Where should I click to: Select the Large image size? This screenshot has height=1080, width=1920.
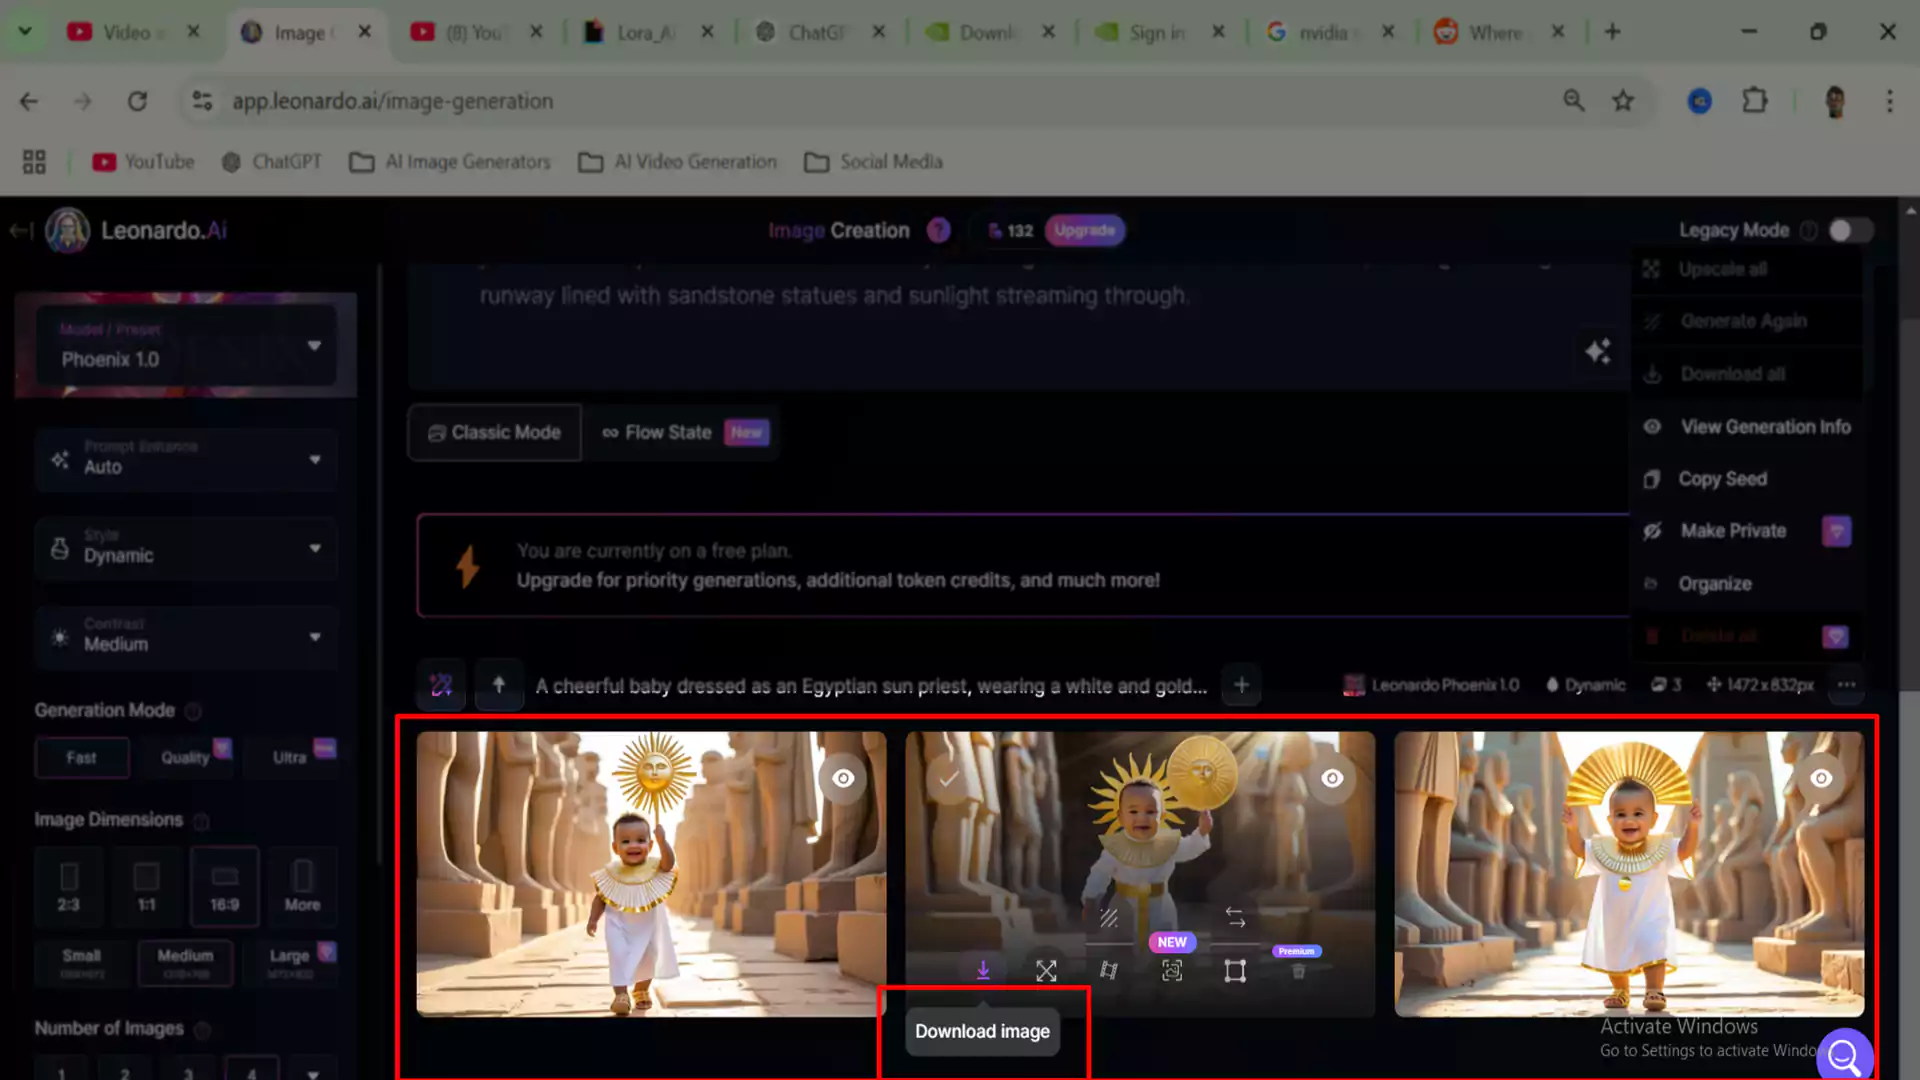click(290, 963)
